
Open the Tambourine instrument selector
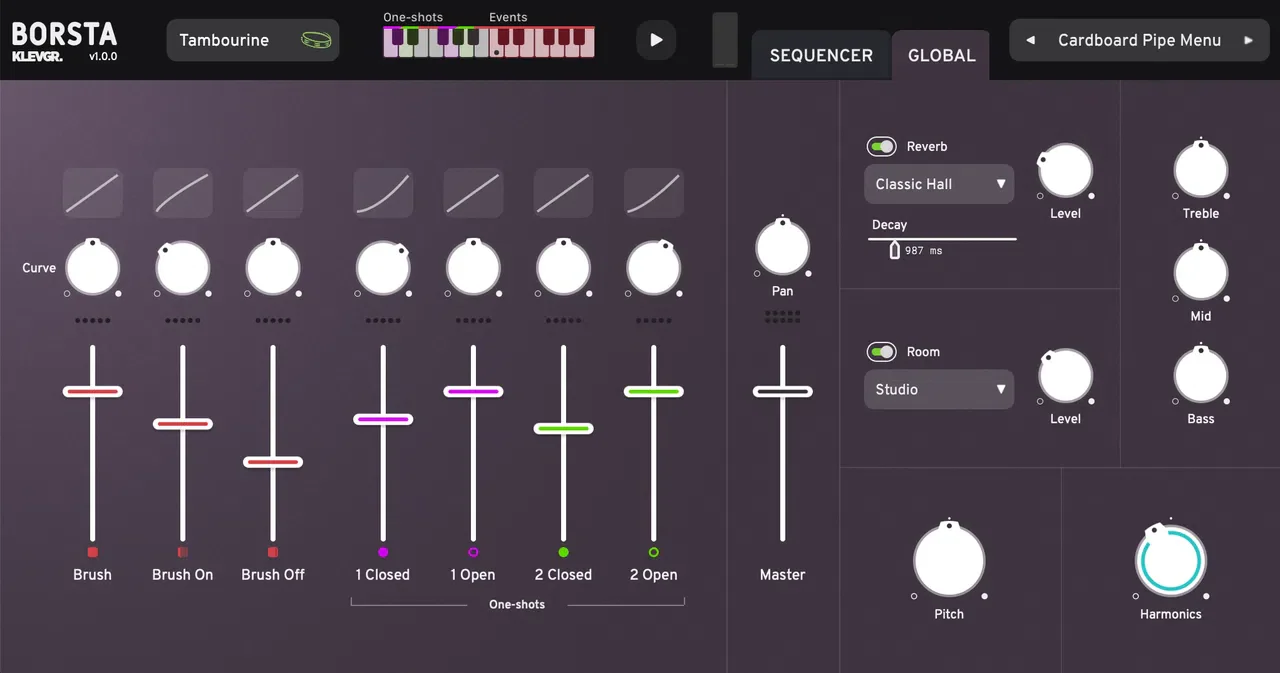[x=253, y=40]
